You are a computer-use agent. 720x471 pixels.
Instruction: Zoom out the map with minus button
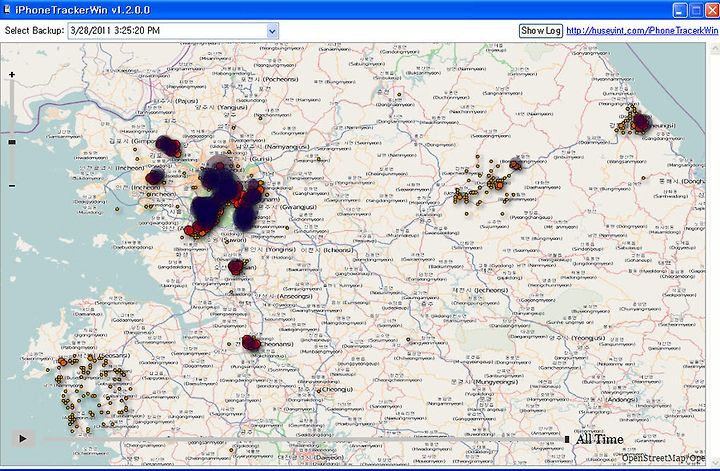[x=12, y=186]
